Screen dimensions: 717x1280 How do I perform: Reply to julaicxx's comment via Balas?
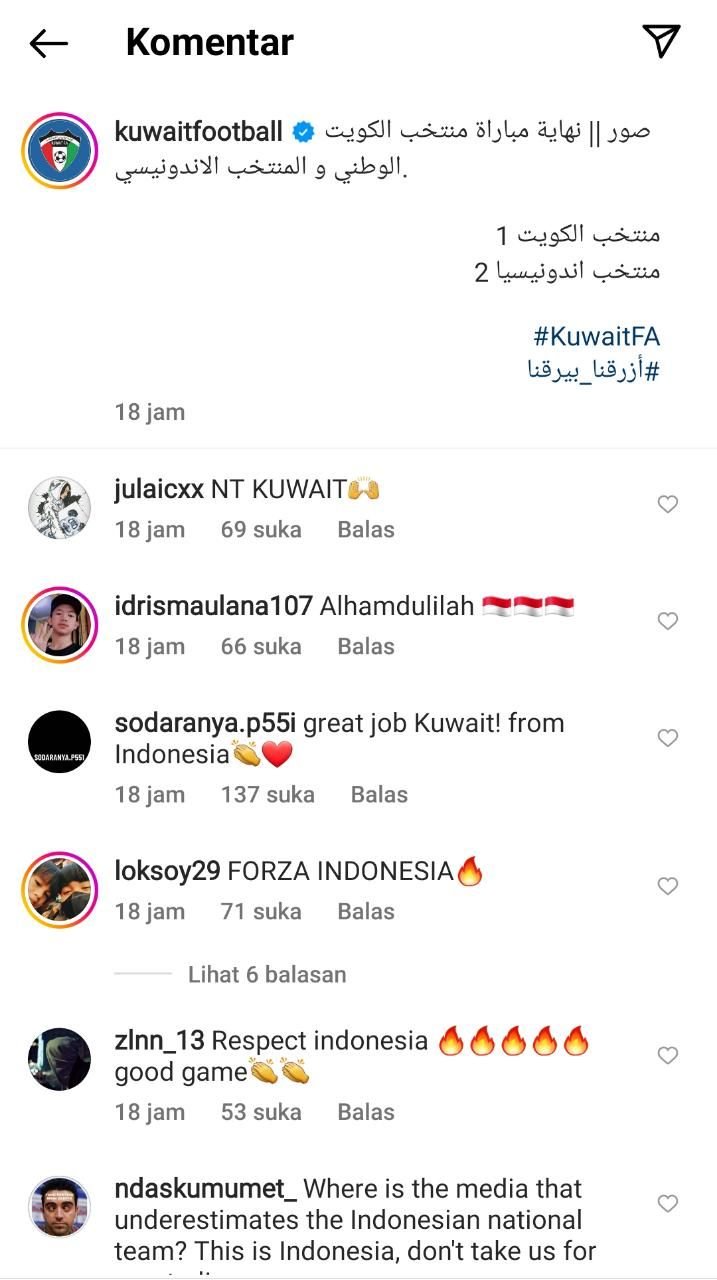[366, 529]
